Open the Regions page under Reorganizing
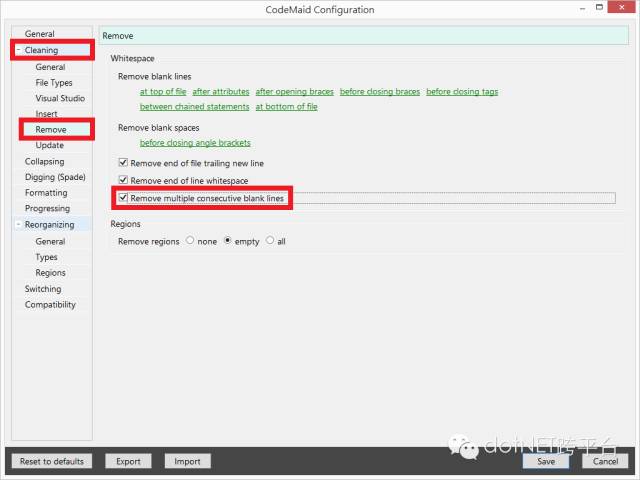The height and width of the screenshot is (480, 640). (50, 273)
